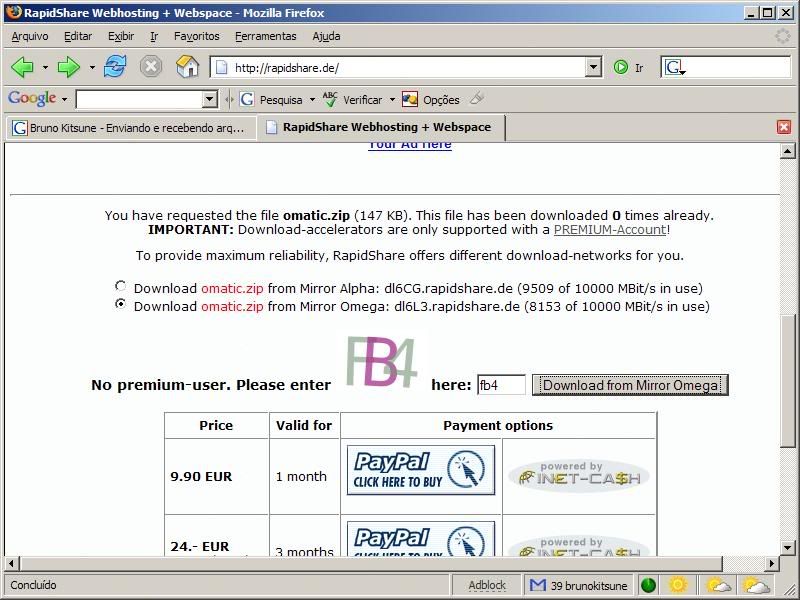This screenshot has height=600, width=800.
Task: Expand the address bar URL dropdown
Action: [x=593, y=67]
